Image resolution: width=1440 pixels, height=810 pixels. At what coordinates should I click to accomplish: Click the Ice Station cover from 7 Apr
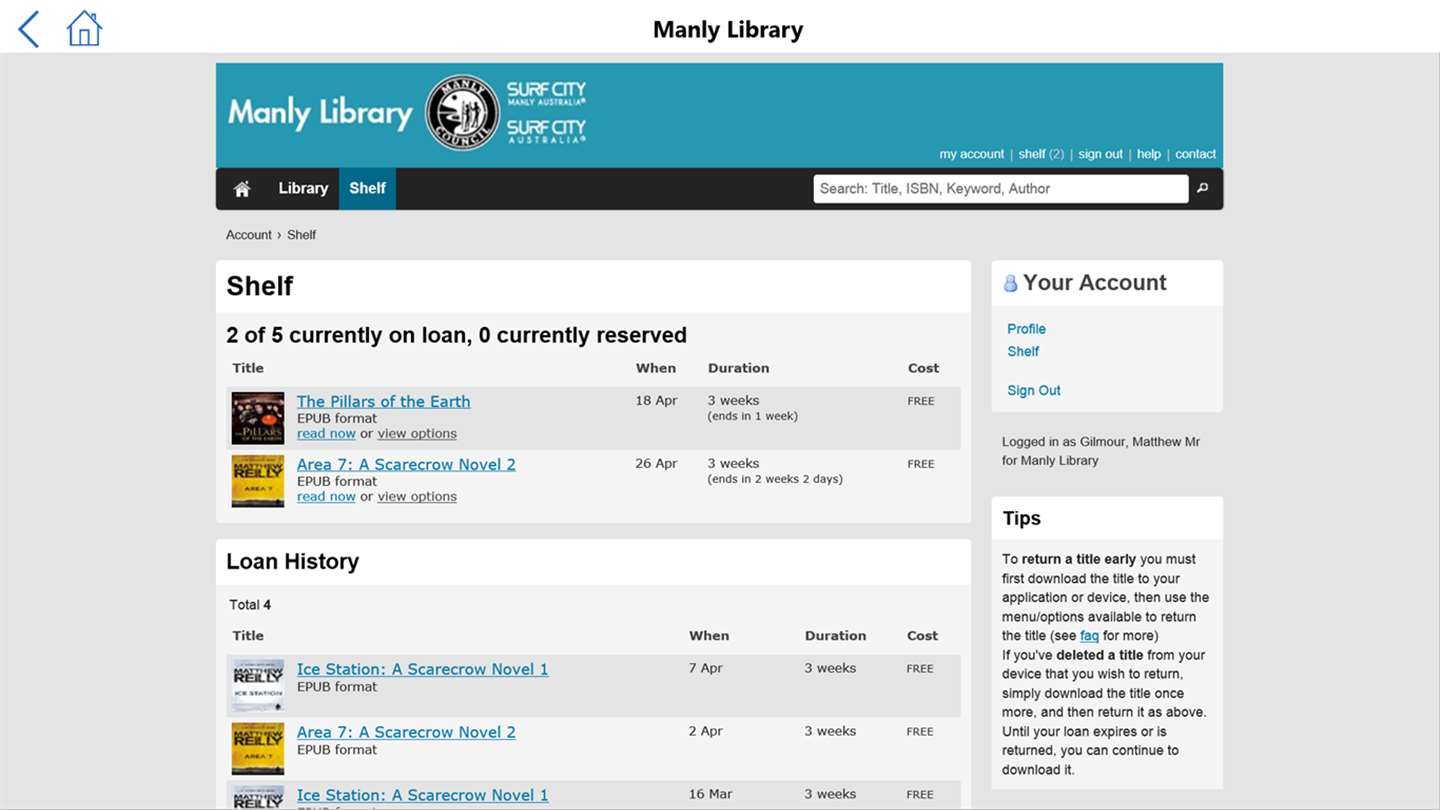pos(258,686)
